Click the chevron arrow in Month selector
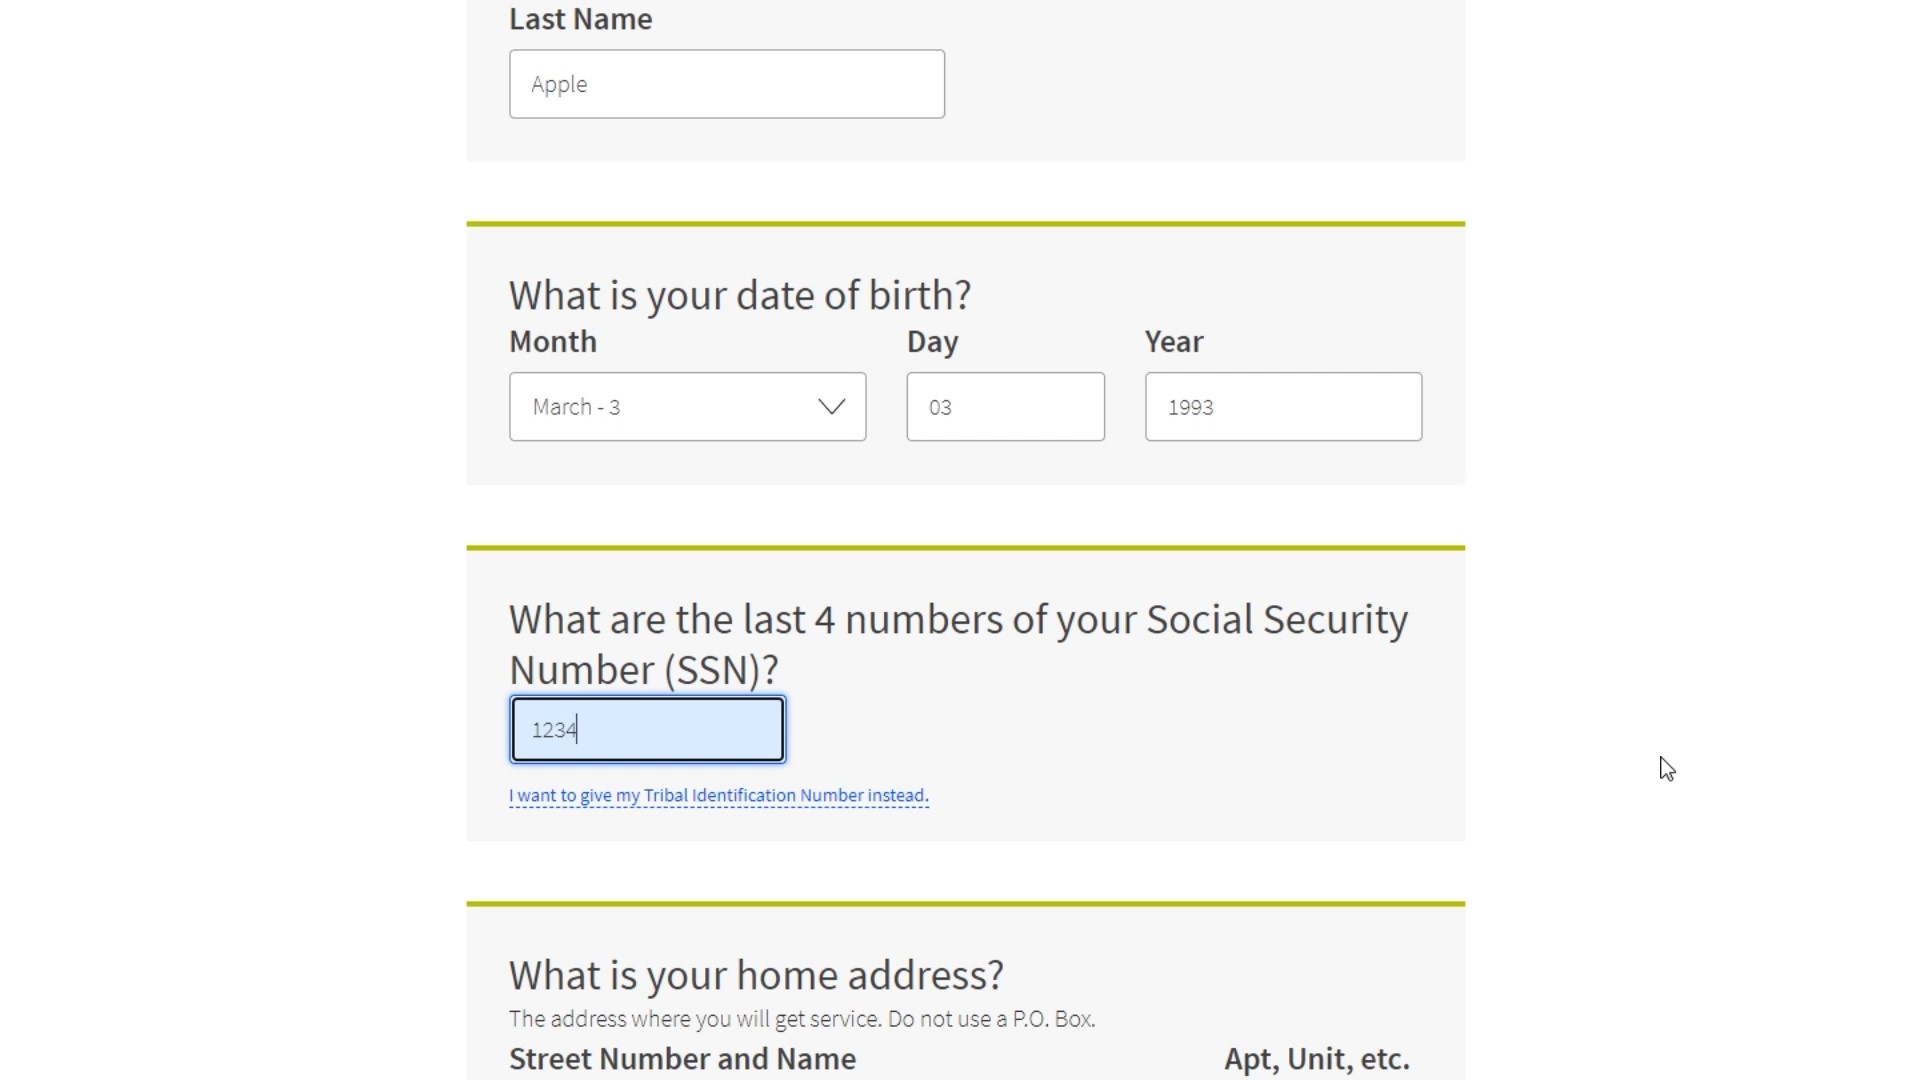 point(831,407)
